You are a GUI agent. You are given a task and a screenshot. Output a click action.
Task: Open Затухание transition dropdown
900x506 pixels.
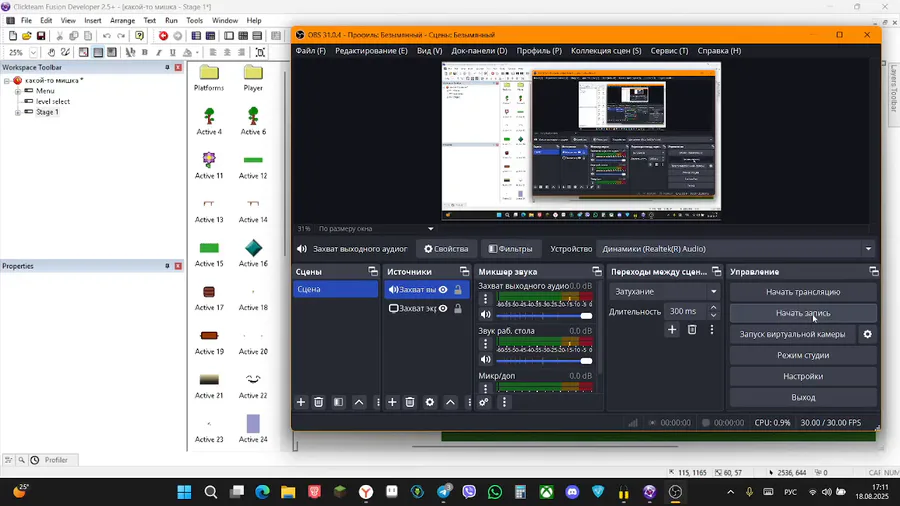pos(665,291)
